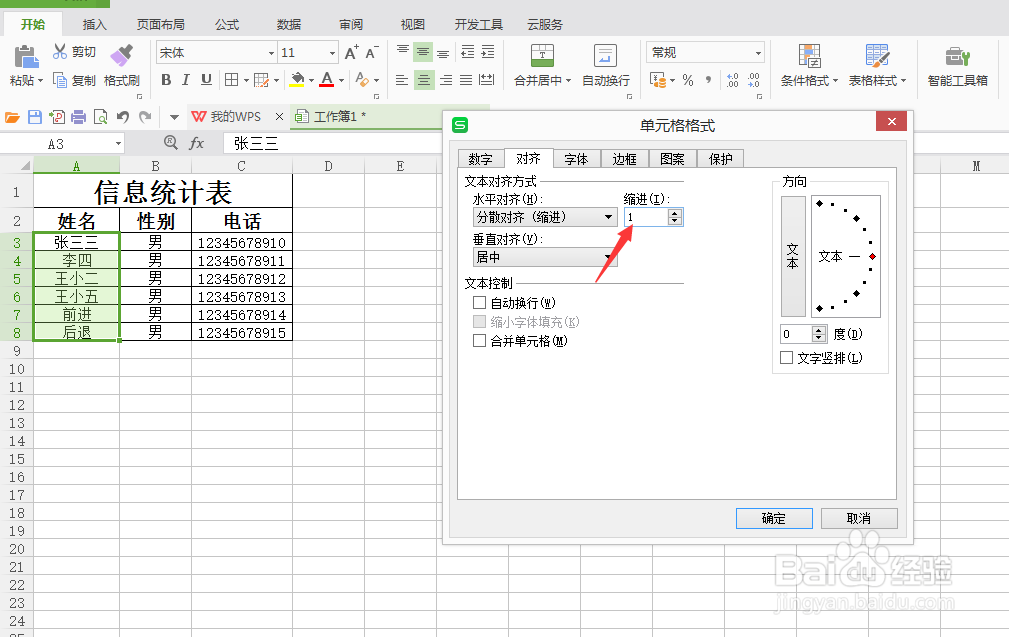Increase the indent (缩进) spinner

(674, 213)
